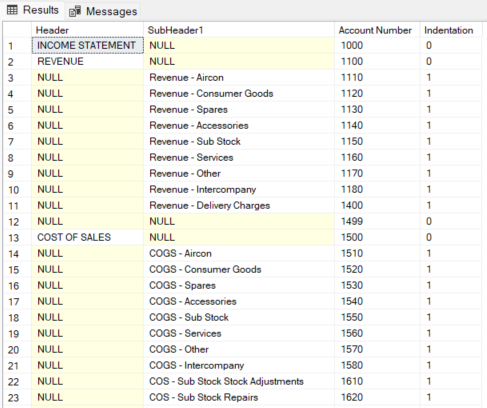Click COS - Sub Stock Repairs cell
This screenshot has height=408, width=487.
pos(239,397)
